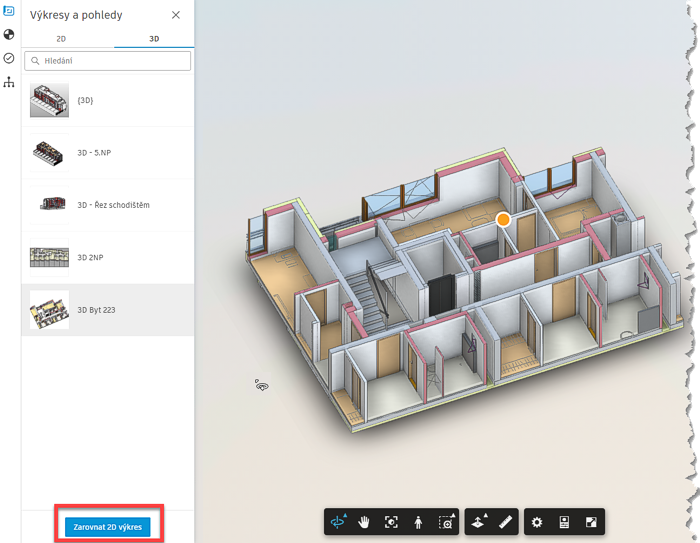Open the Sheets and views sidebar icon
Image resolution: width=700 pixels, height=543 pixels.
point(8,10)
